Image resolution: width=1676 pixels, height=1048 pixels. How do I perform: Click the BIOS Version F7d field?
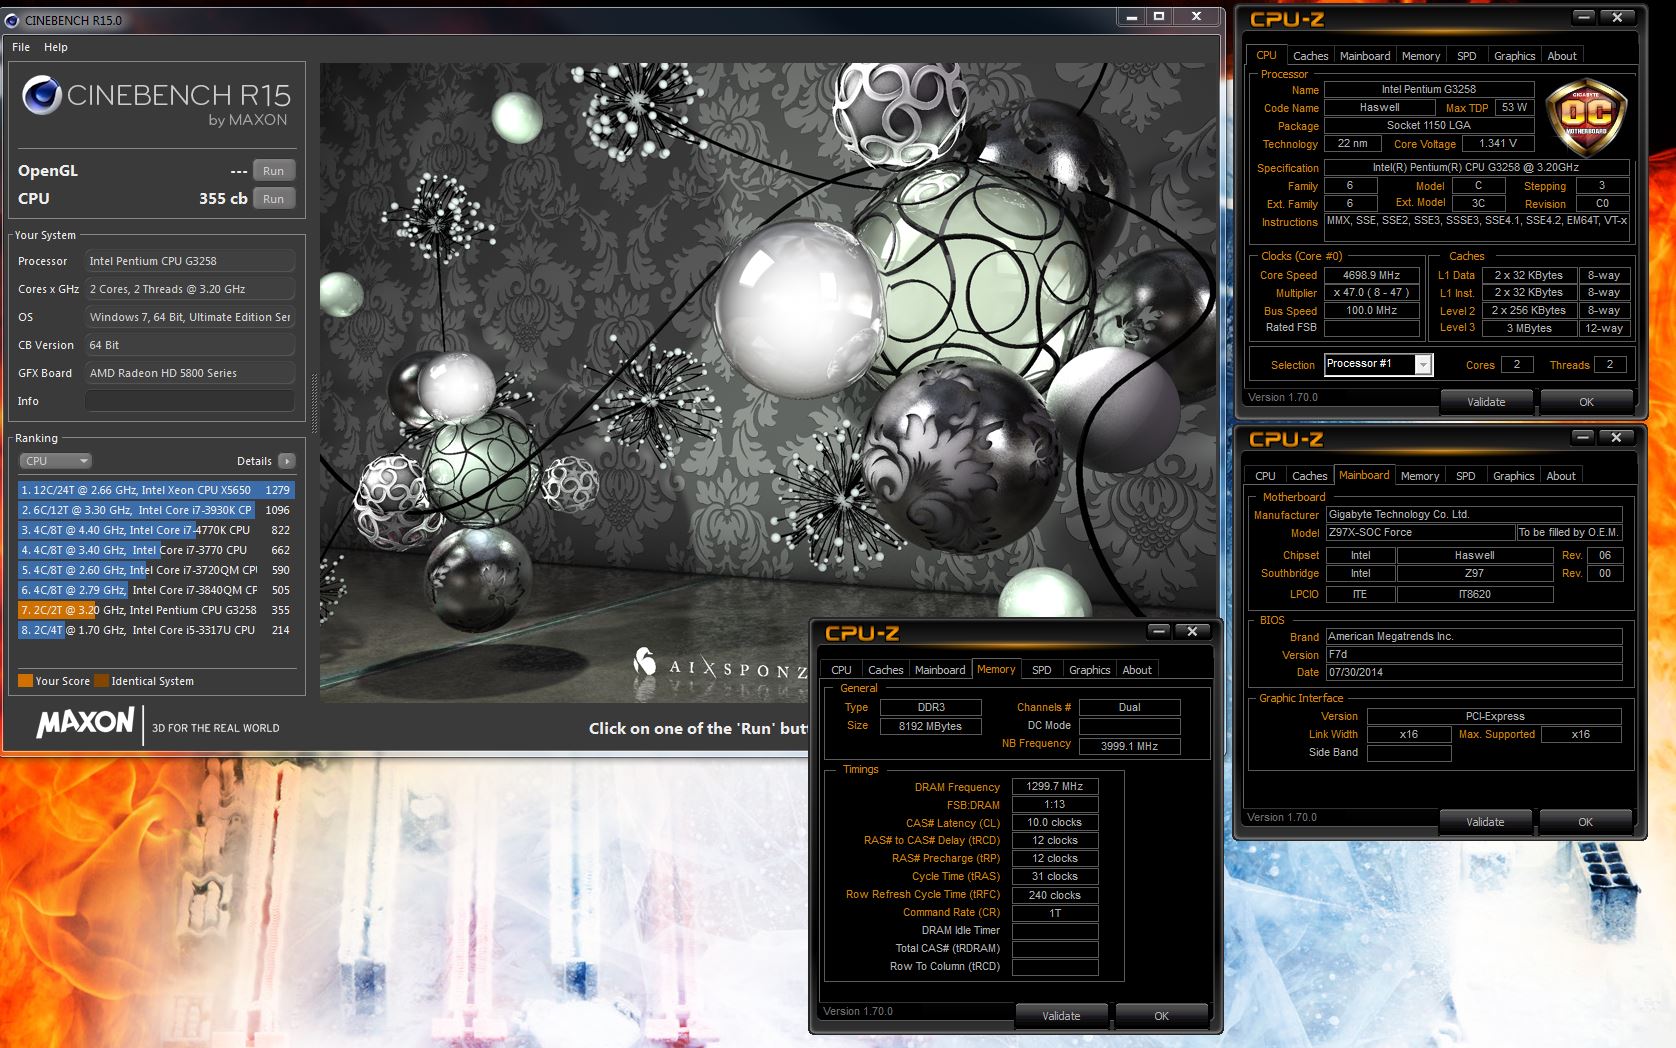click(1474, 655)
